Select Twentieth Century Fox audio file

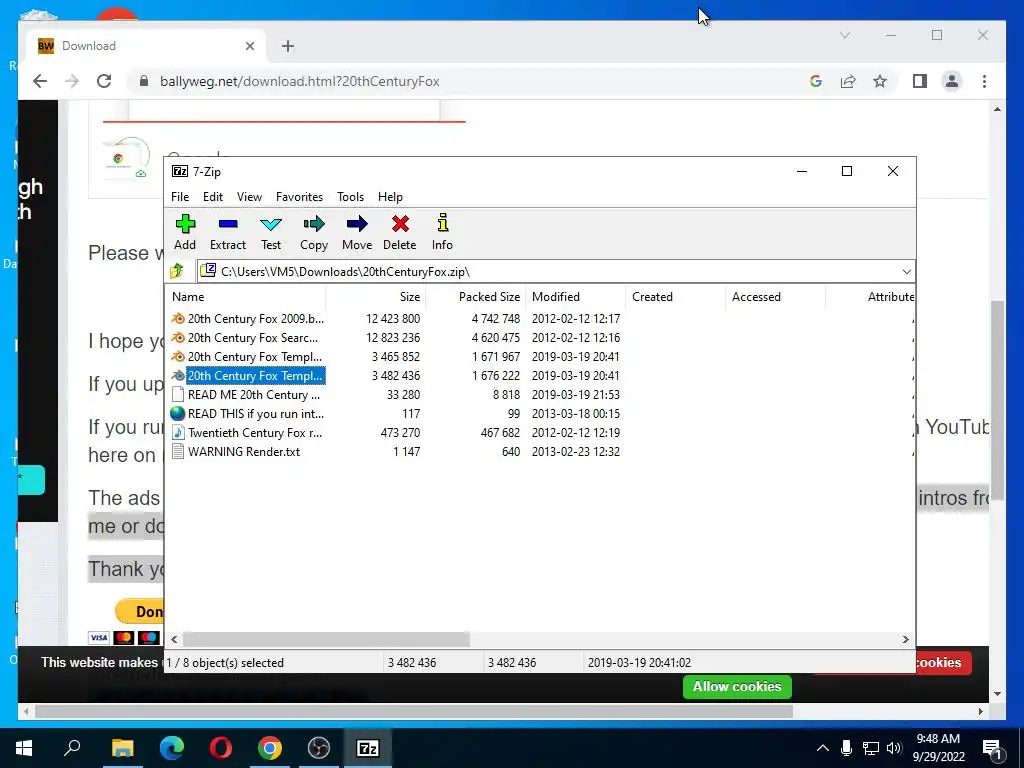point(255,432)
